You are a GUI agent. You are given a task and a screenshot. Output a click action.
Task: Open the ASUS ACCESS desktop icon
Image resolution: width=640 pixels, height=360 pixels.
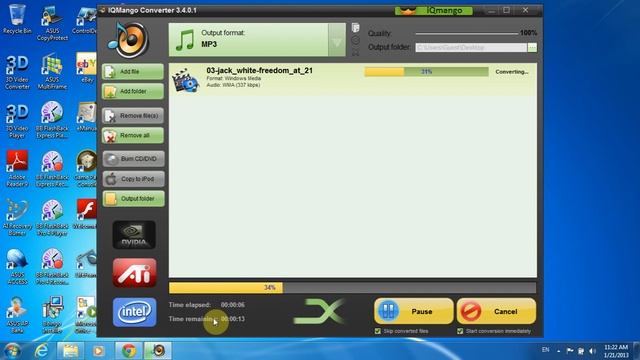tap(17, 267)
